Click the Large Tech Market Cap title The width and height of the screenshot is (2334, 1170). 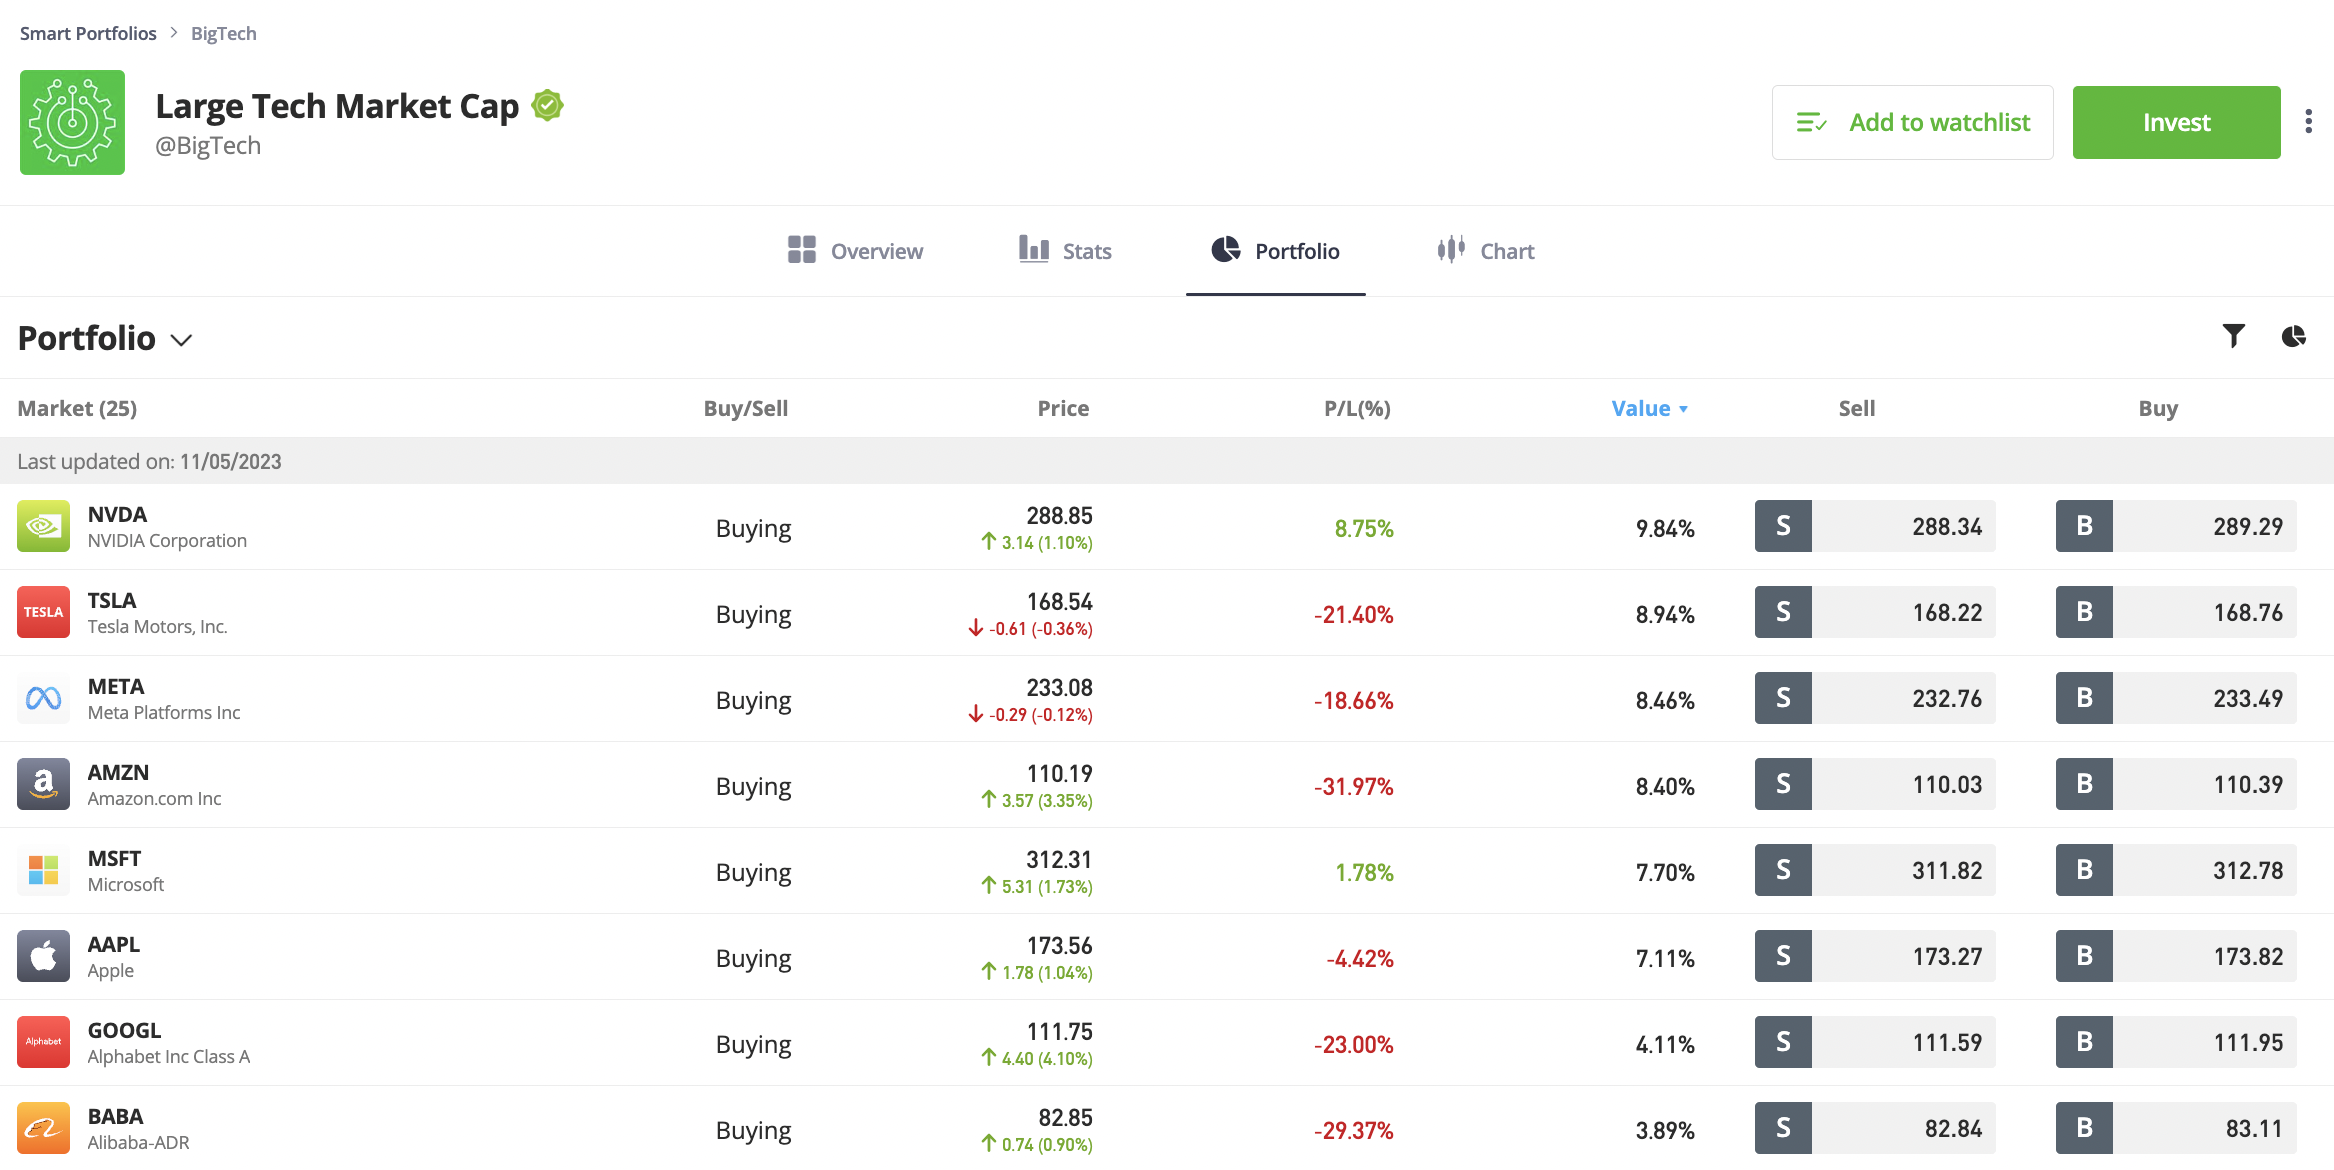337,106
